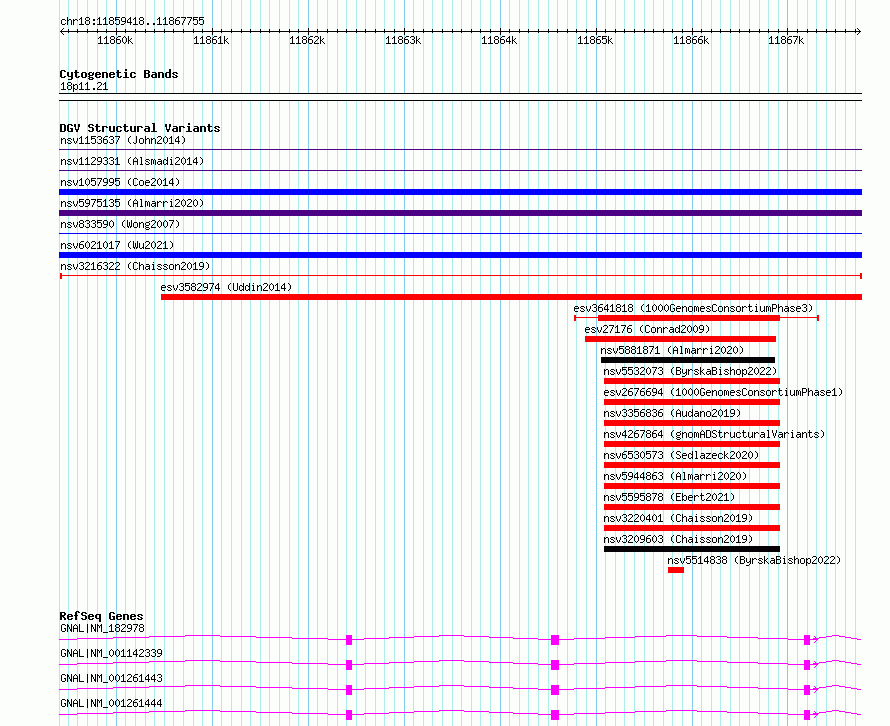Viewport: 890px width, 726px height.
Task: Click the nsv1153637 (John2014) variant label
Action: [x=123, y=140]
